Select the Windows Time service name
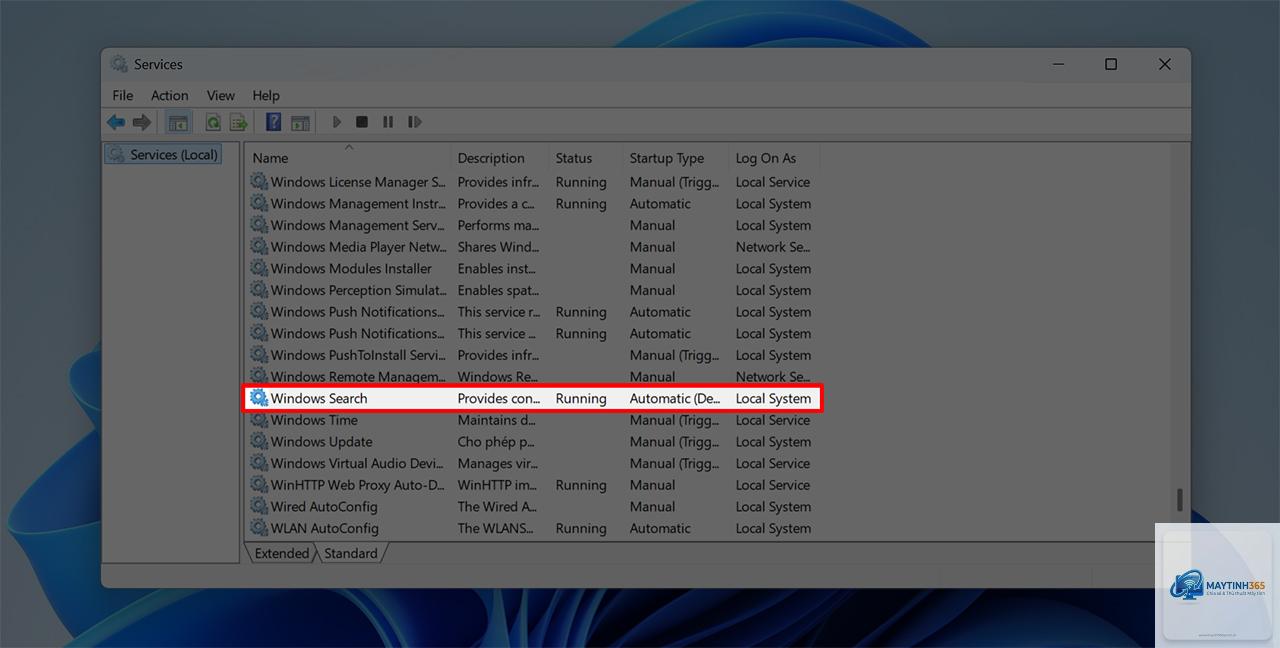The image size is (1280, 648). pos(314,420)
